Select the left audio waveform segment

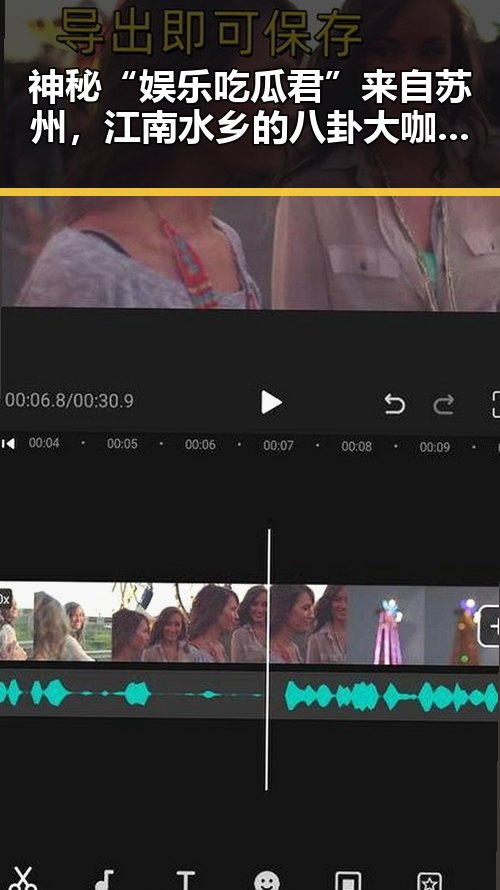tap(133, 694)
